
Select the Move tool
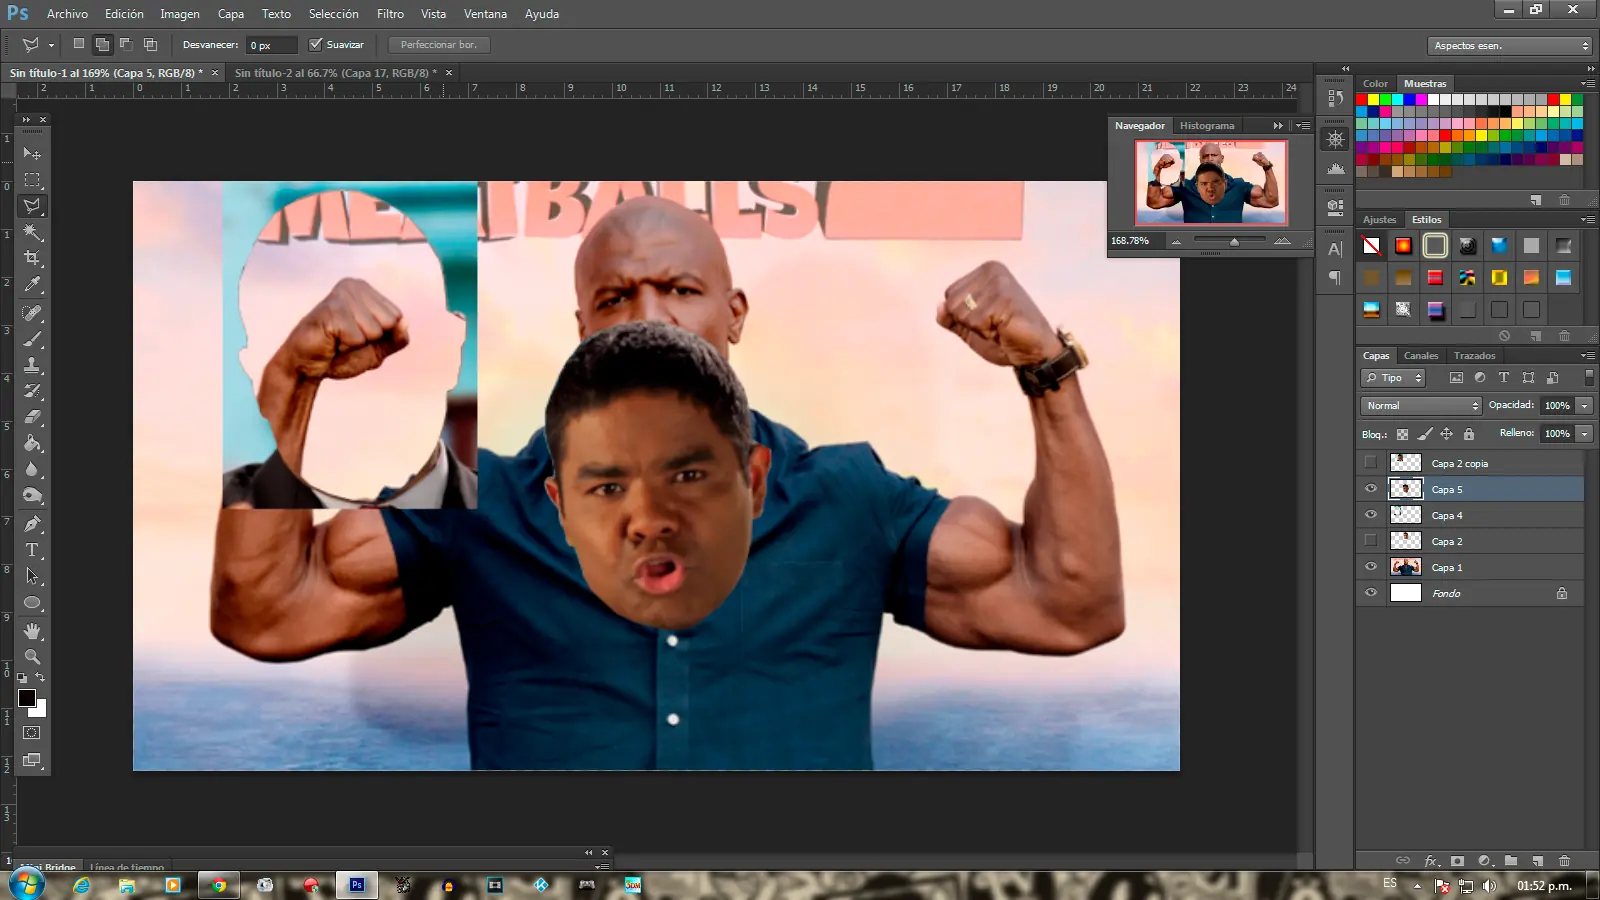(32, 154)
